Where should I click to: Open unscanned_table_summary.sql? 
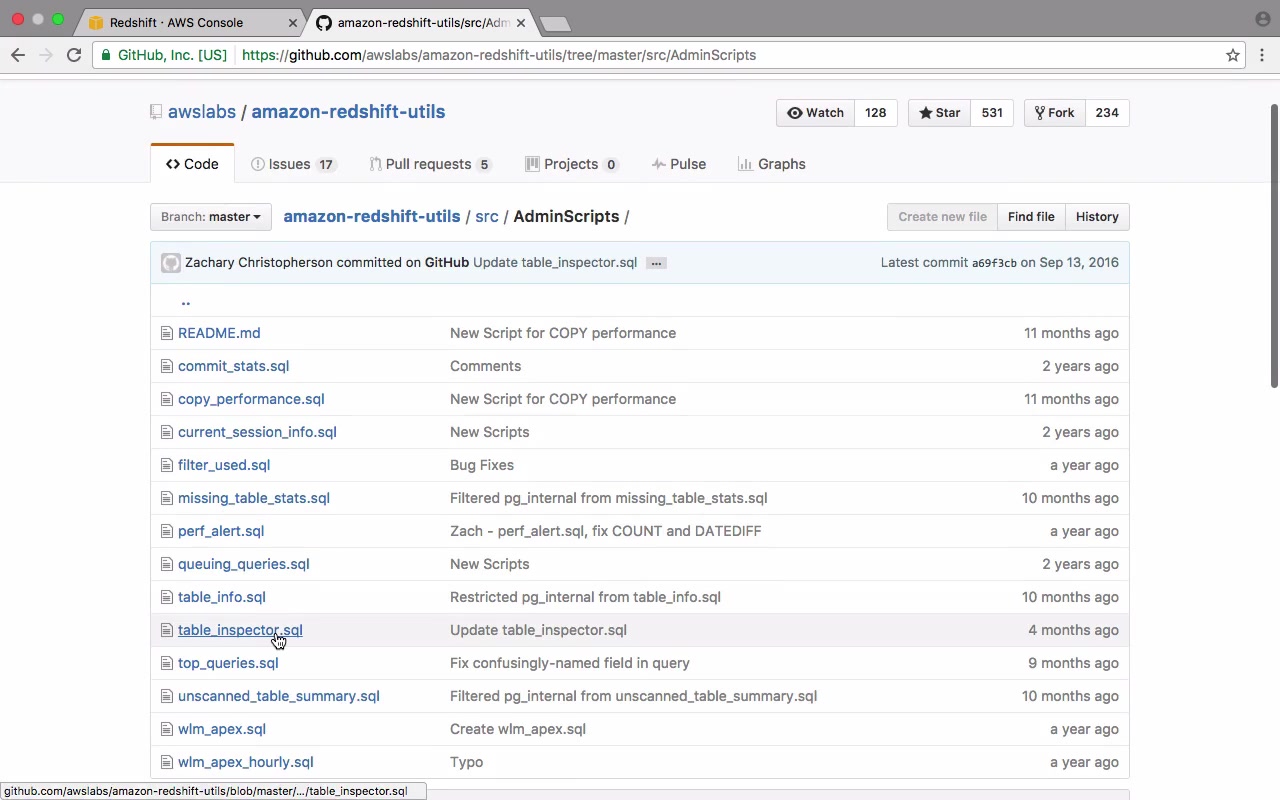coord(279,696)
